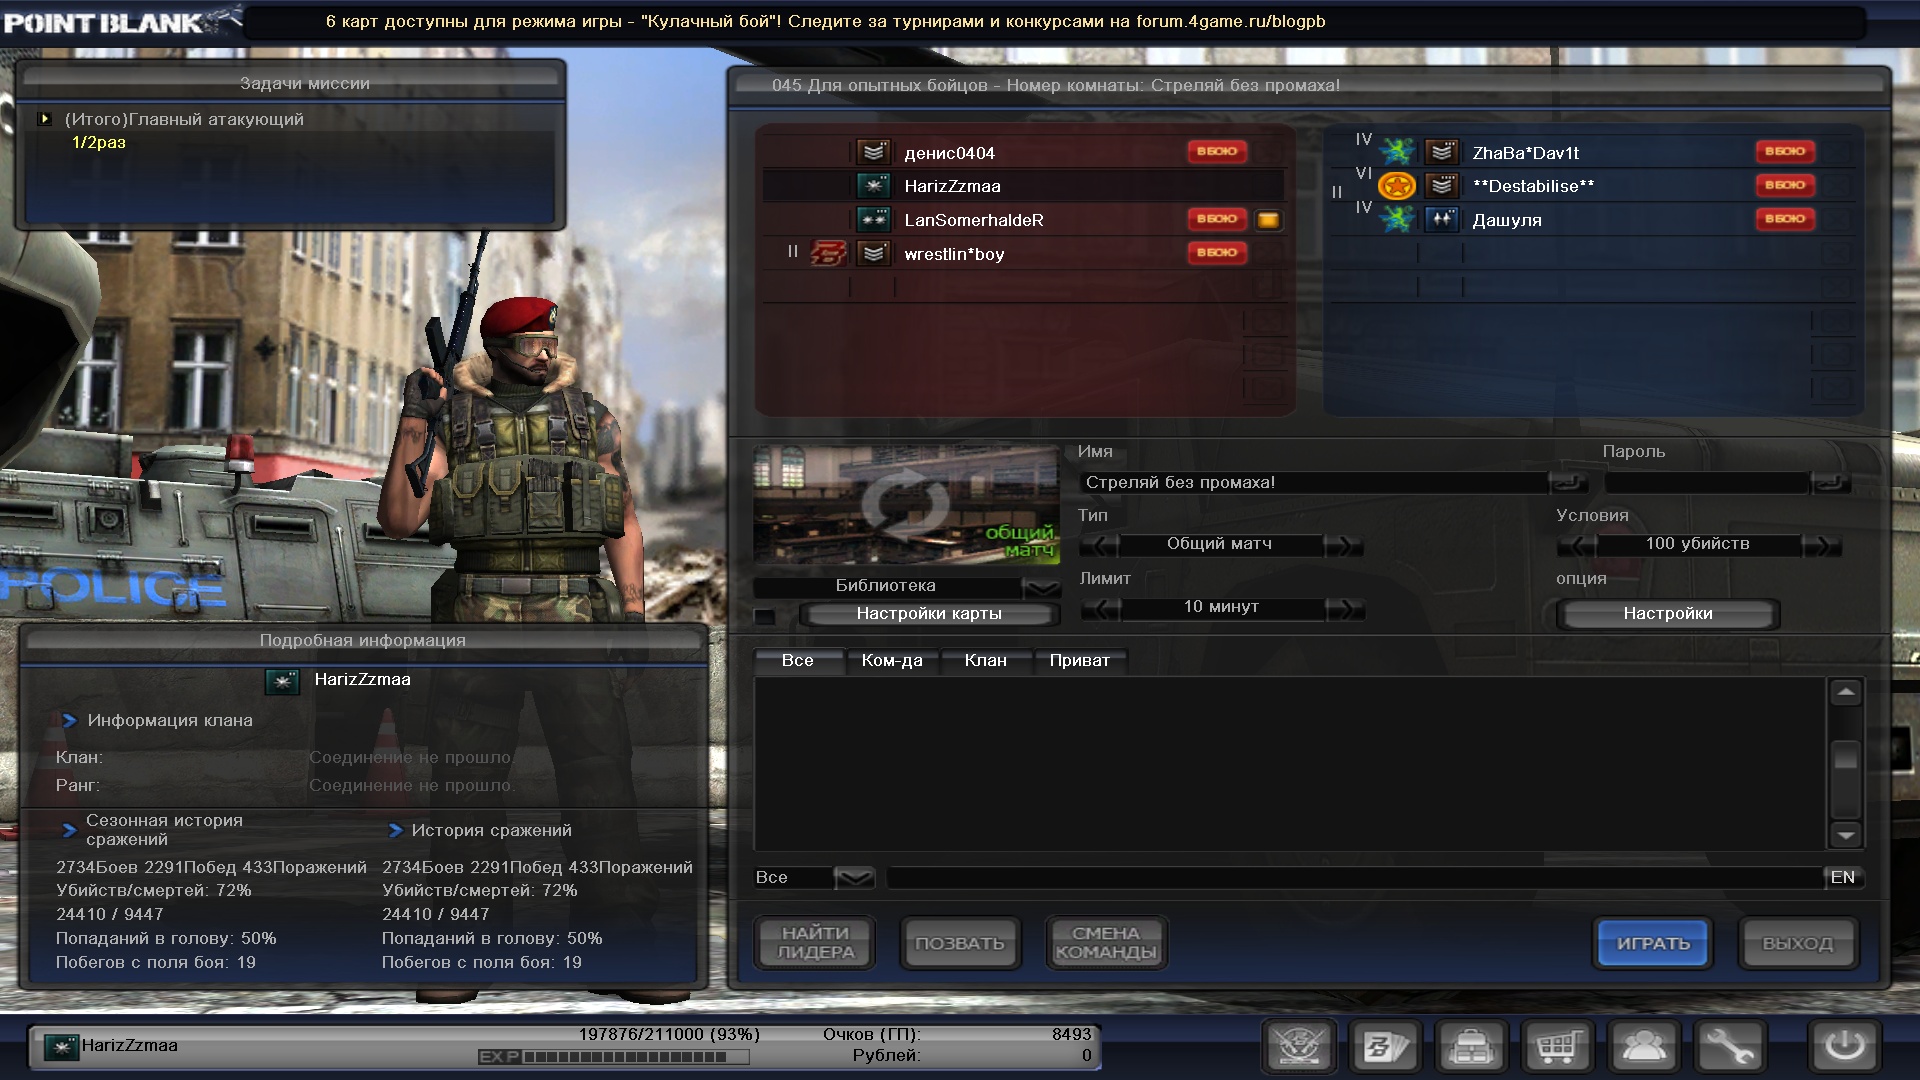Click the clan emblem beside Дашуля
This screenshot has width=1920, height=1080.
click(1397, 219)
